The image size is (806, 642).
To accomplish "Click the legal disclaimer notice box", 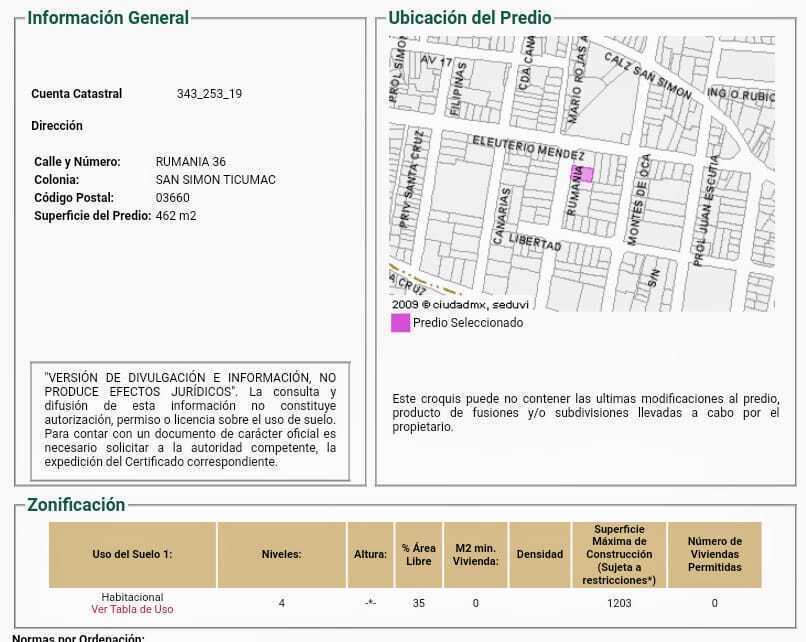I will [x=190, y=420].
